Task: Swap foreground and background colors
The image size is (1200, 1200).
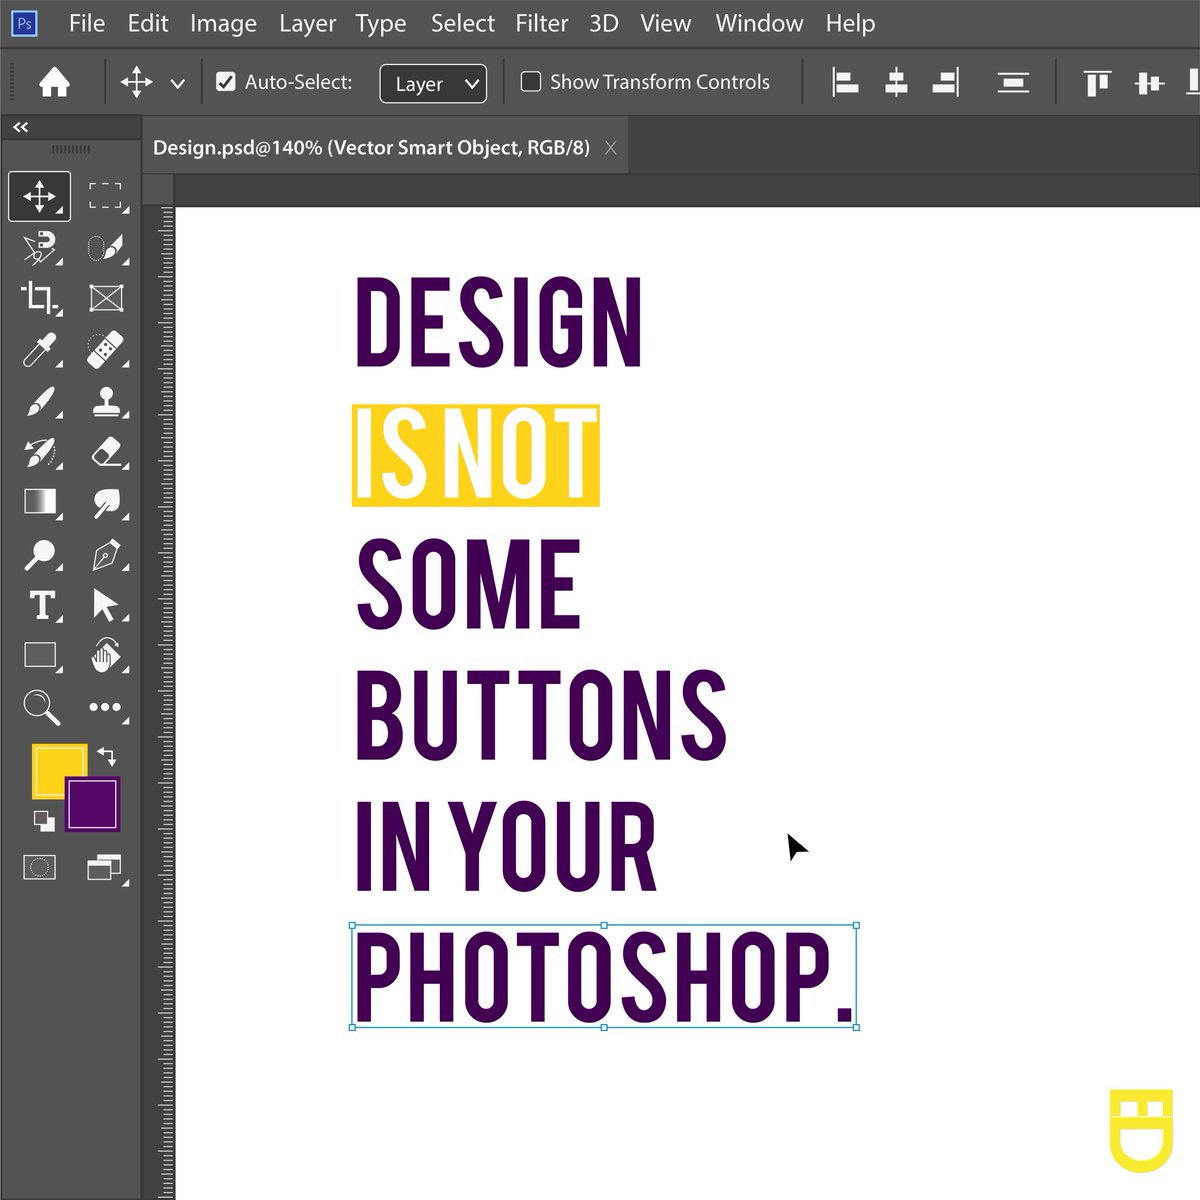Action: (x=107, y=756)
